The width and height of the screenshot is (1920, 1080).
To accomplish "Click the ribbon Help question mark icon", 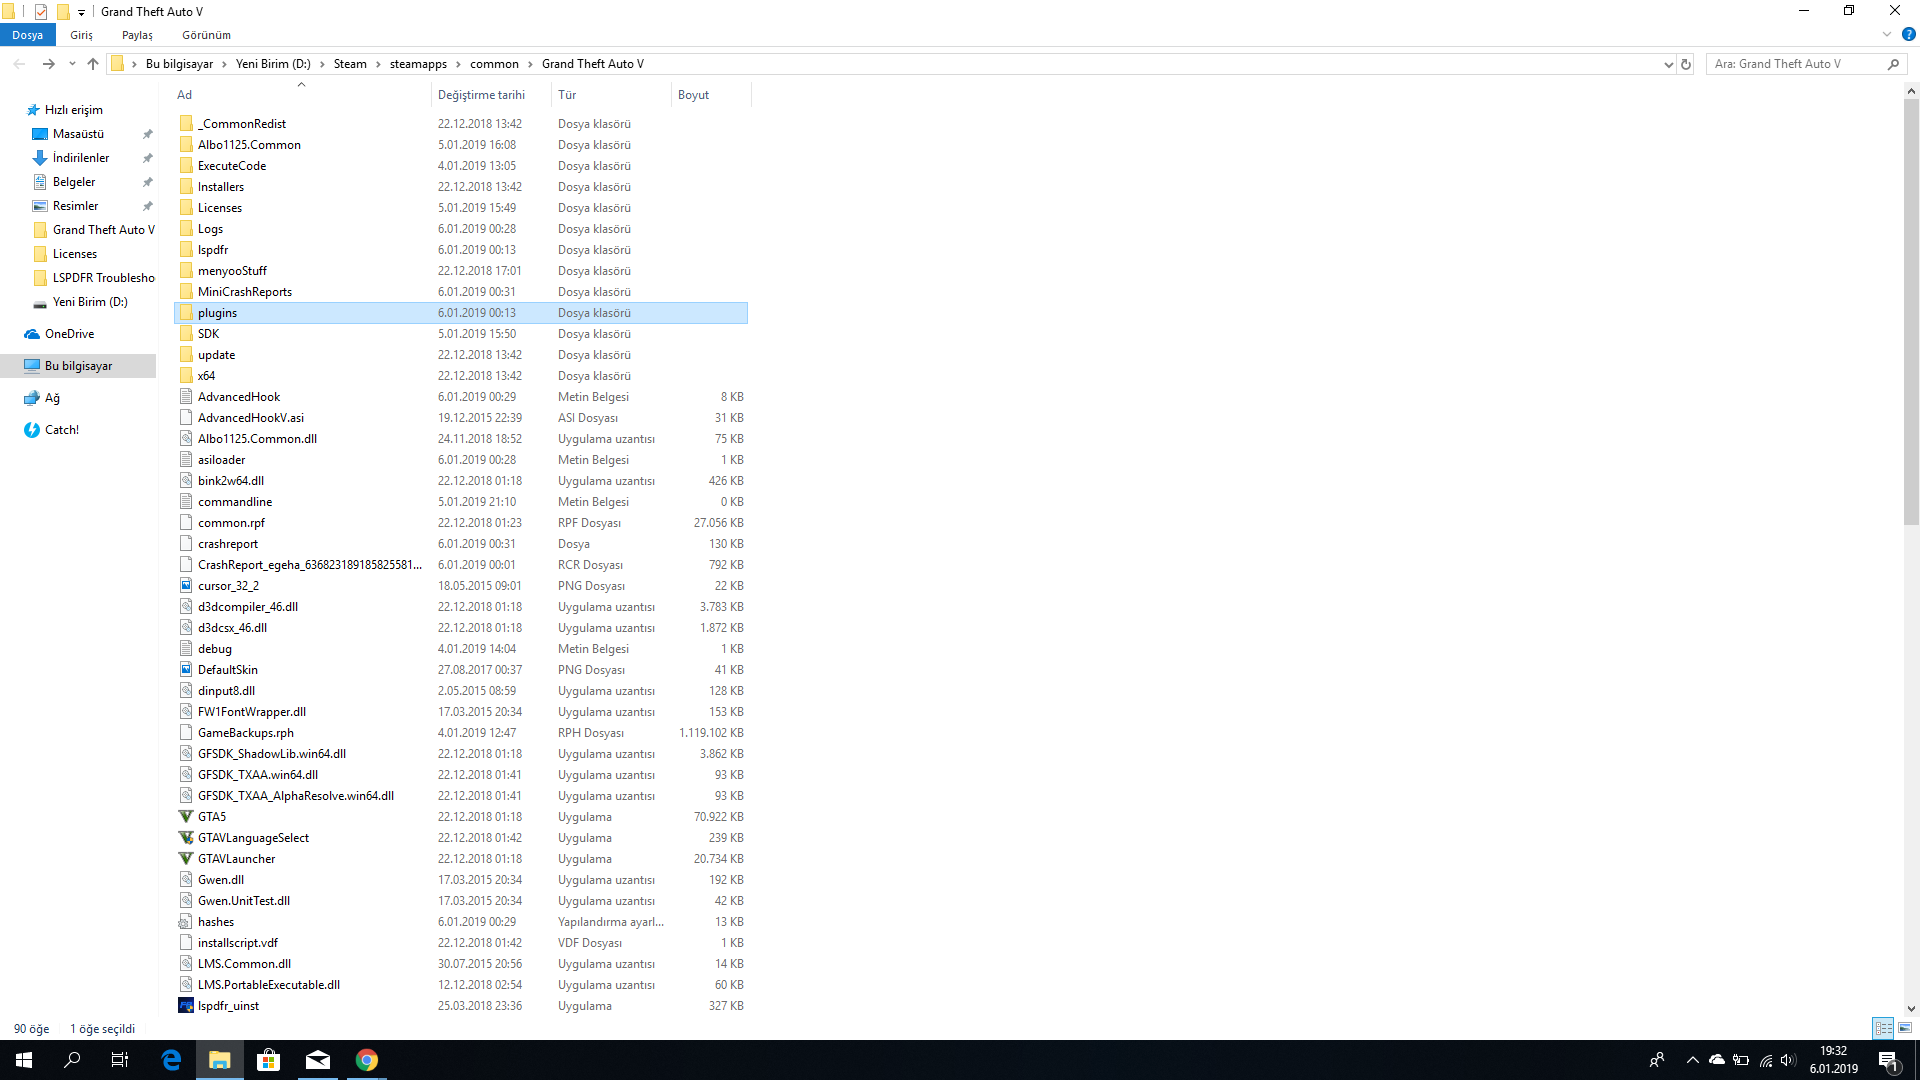I will [x=1908, y=34].
